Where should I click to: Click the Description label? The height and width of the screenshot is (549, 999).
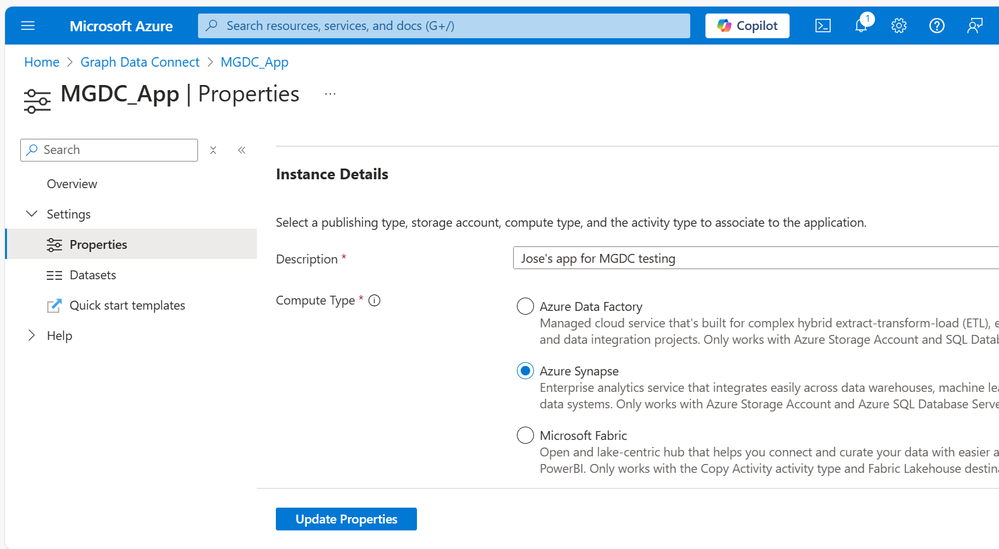coord(306,259)
